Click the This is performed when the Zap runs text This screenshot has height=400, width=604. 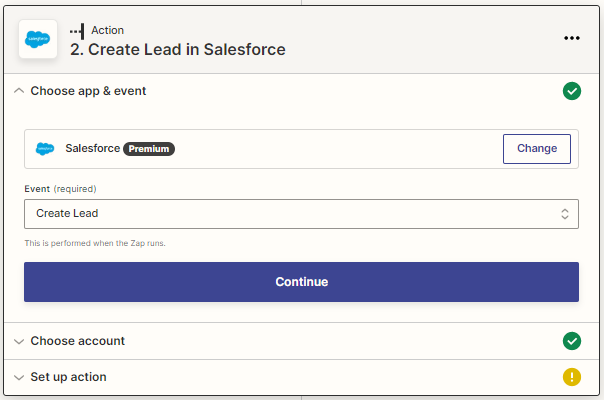tap(95, 243)
